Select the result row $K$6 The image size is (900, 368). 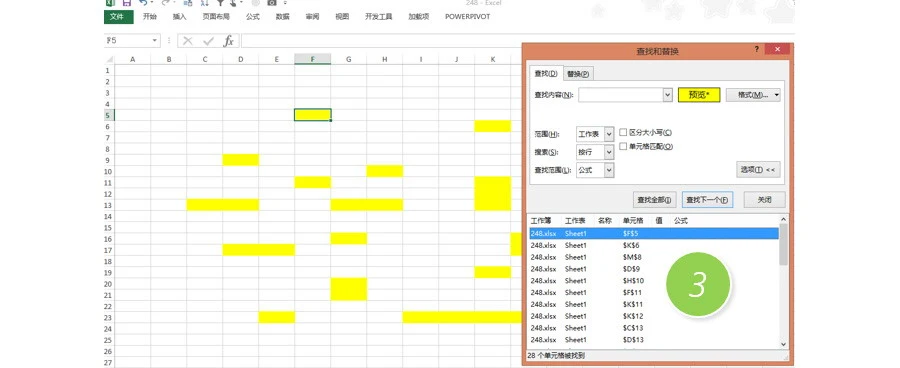[653, 245]
